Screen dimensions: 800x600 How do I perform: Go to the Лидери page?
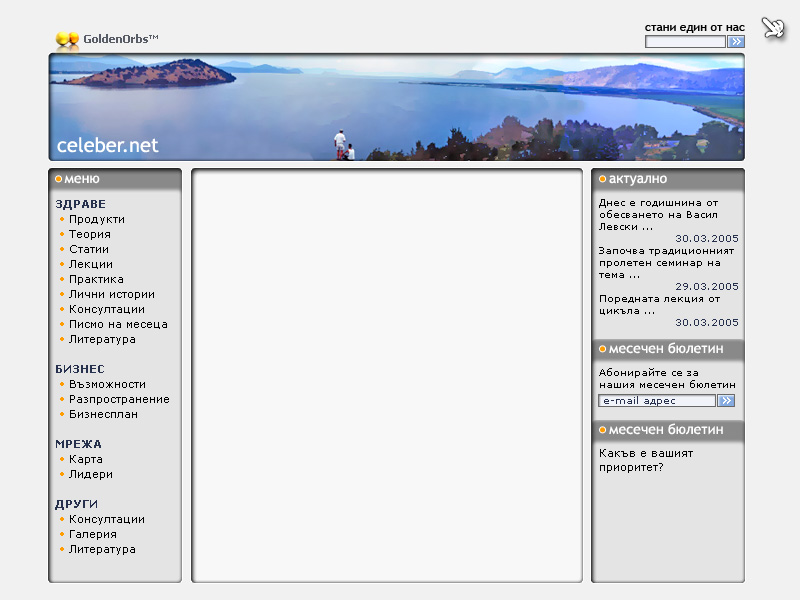[x=91, y=474]
